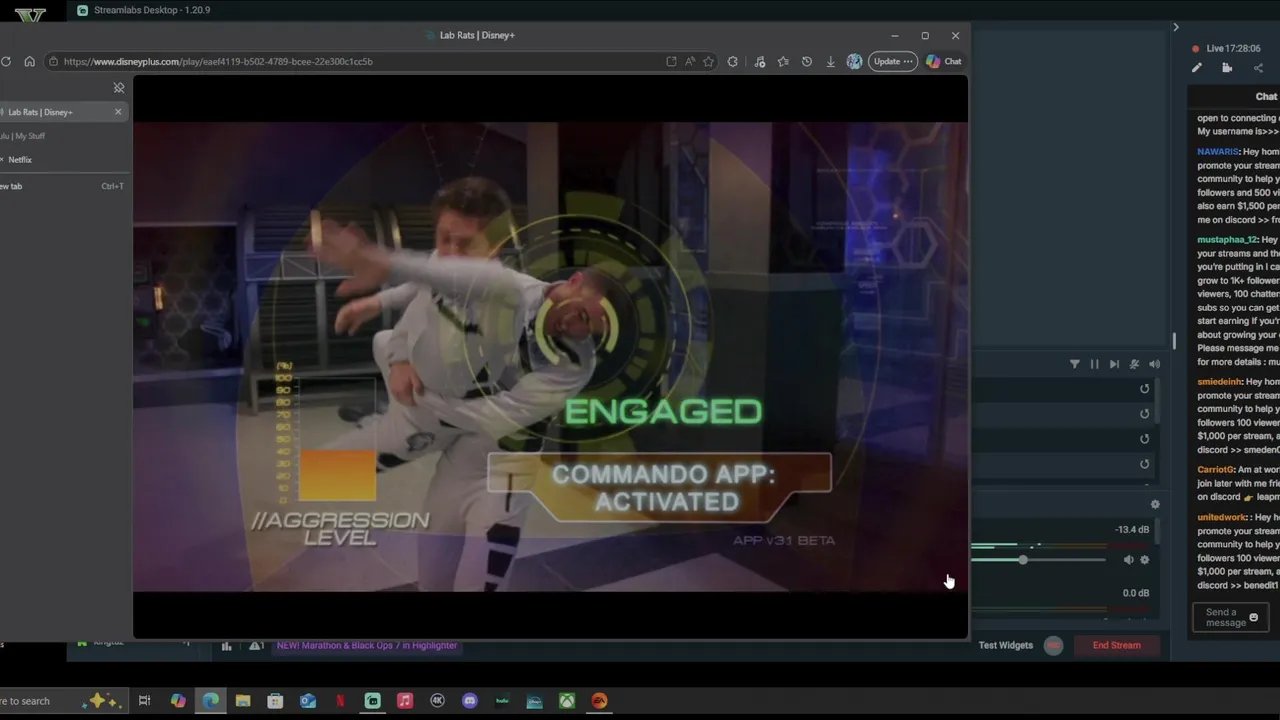Screen dimensions: 1280x720
Task: Click the round REC record button
Action: 1053,646
